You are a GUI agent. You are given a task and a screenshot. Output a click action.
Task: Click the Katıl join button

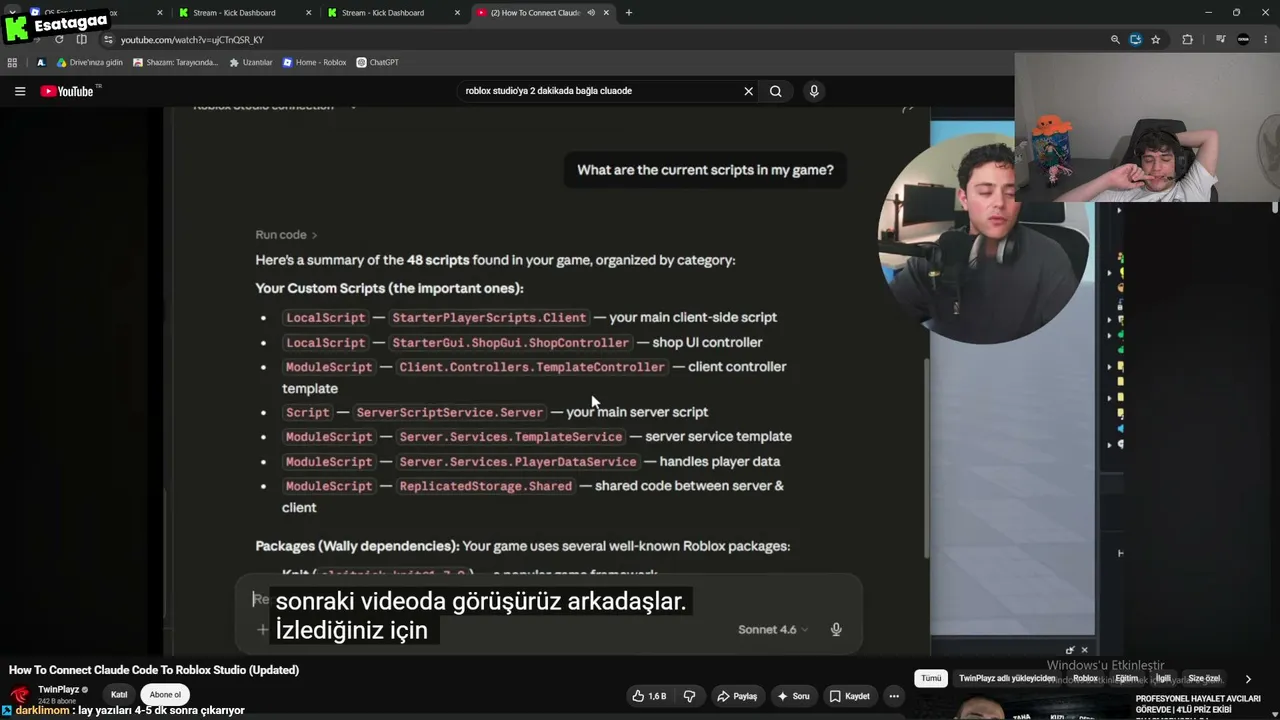click(x=119, y=695)
